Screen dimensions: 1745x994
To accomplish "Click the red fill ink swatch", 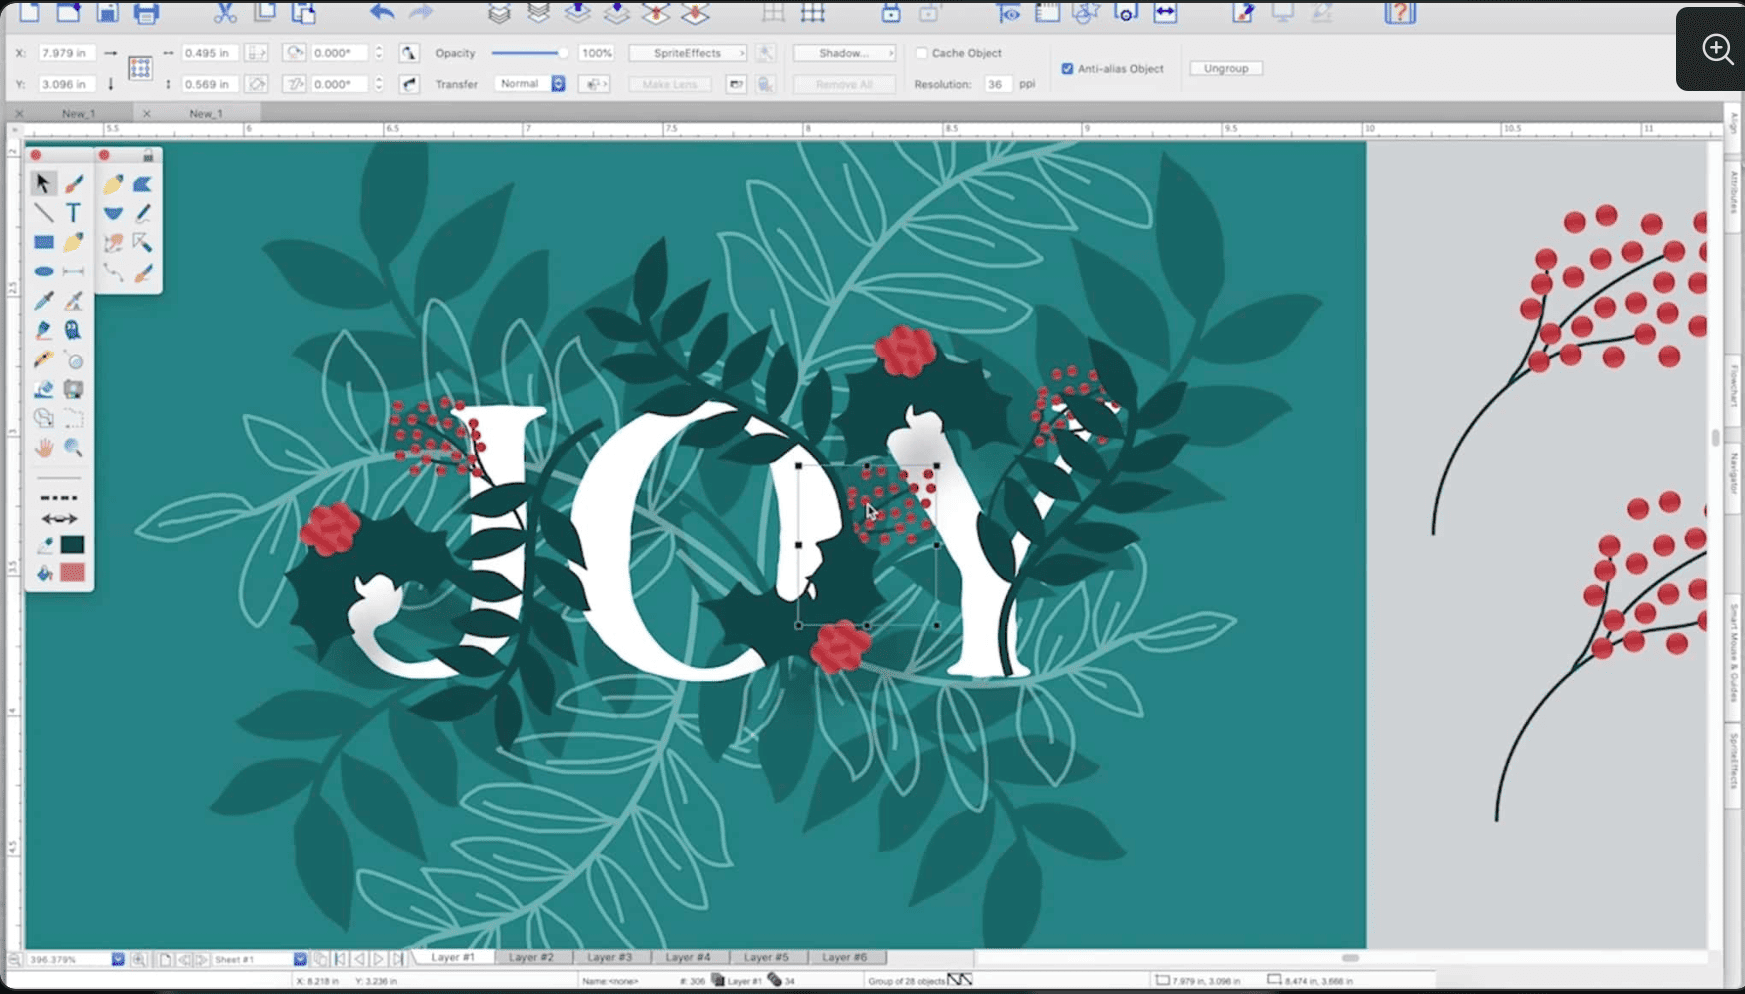I will 72,573.
